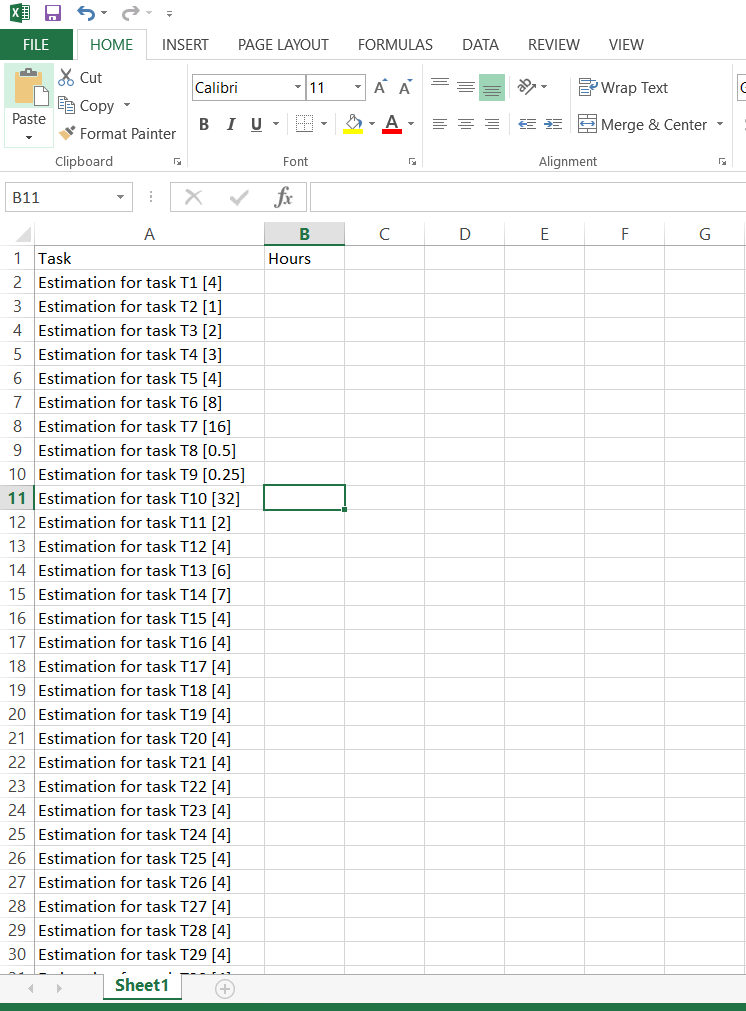Click the Name Box showing B11

[x=58, y=197]
